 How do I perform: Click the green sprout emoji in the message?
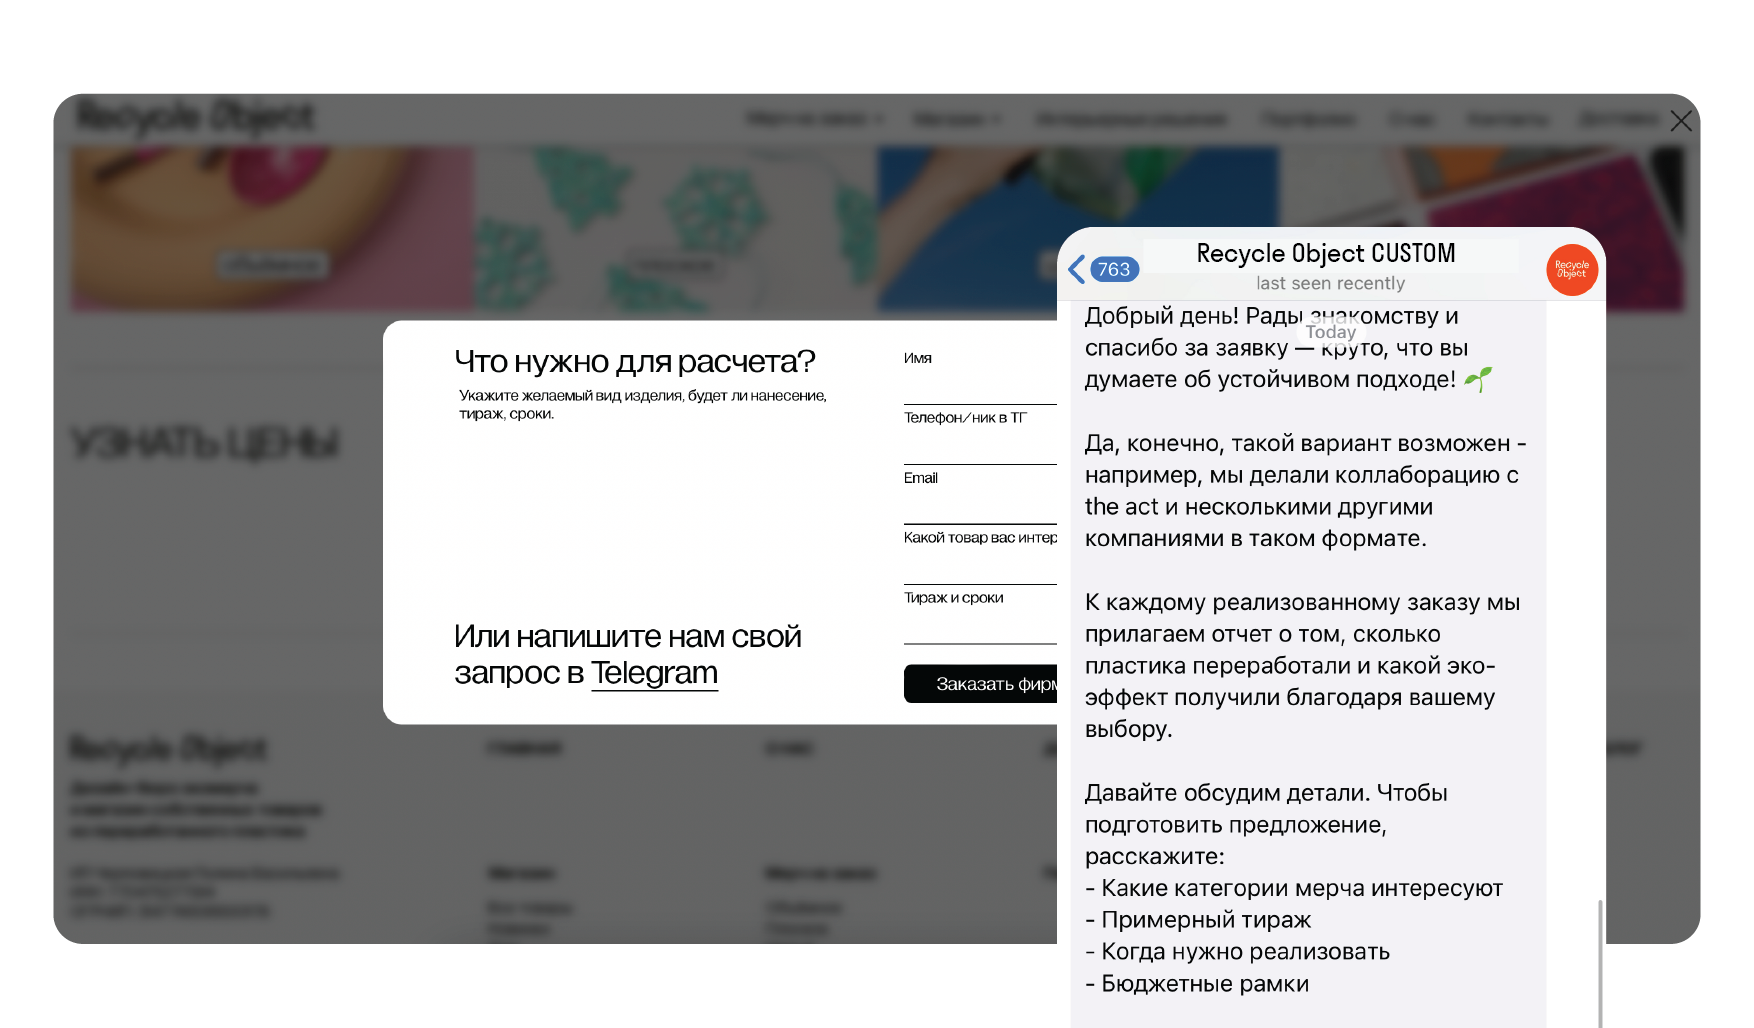tap(1477, 379)
